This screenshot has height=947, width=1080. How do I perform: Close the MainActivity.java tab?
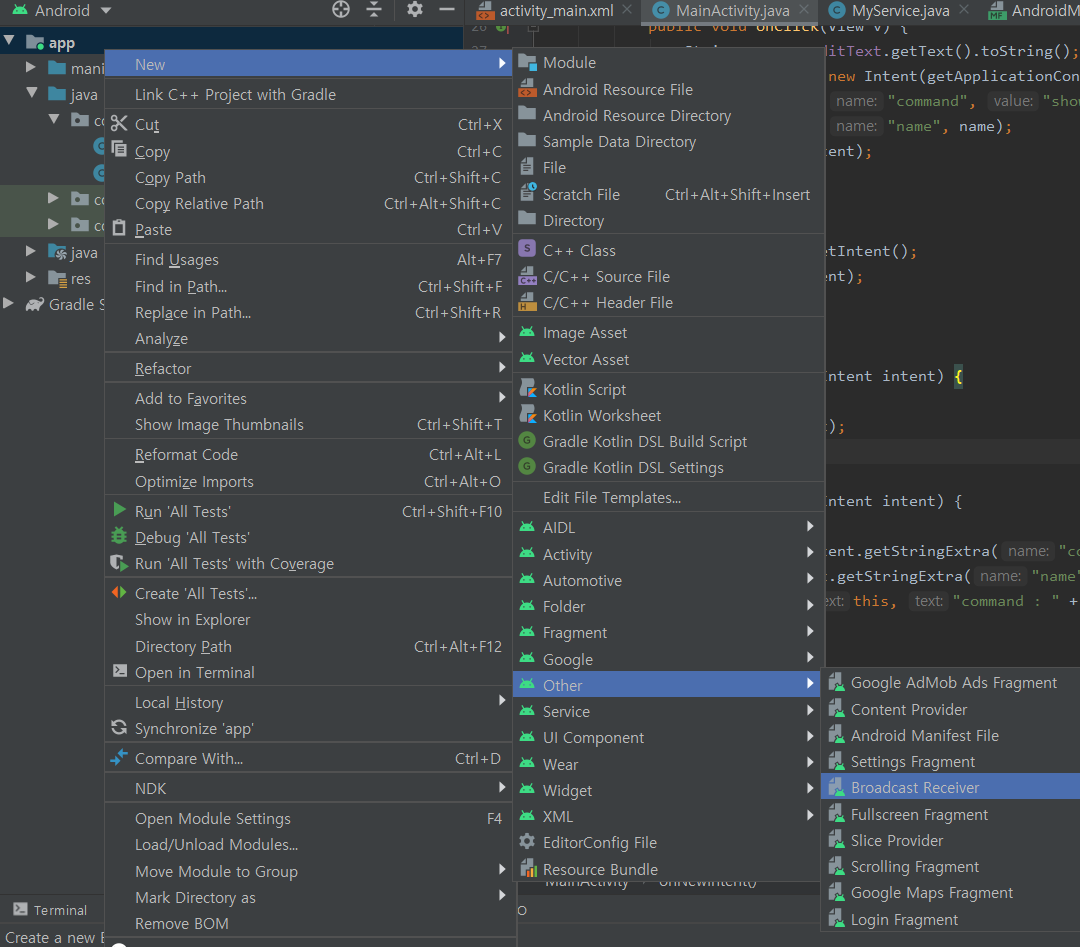804,10
